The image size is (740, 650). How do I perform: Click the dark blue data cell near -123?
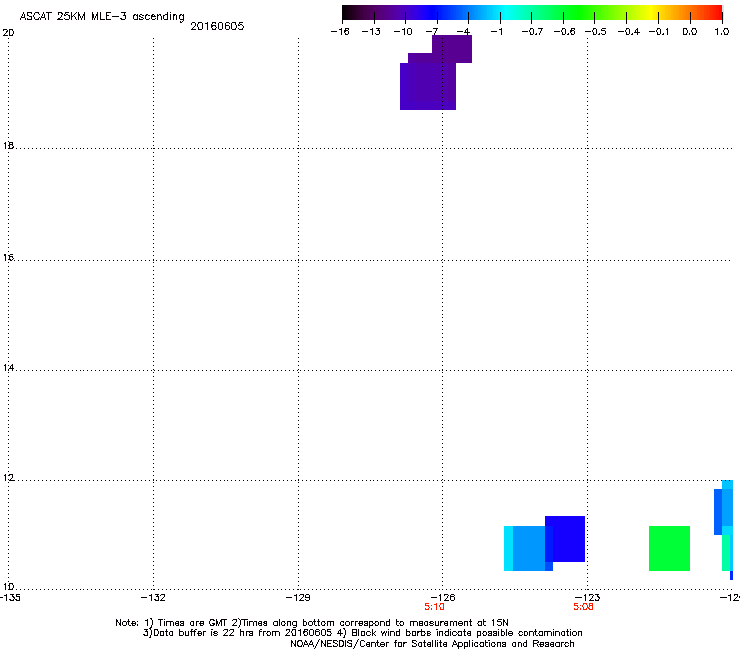pyautogui.click(x=565, y=539)
